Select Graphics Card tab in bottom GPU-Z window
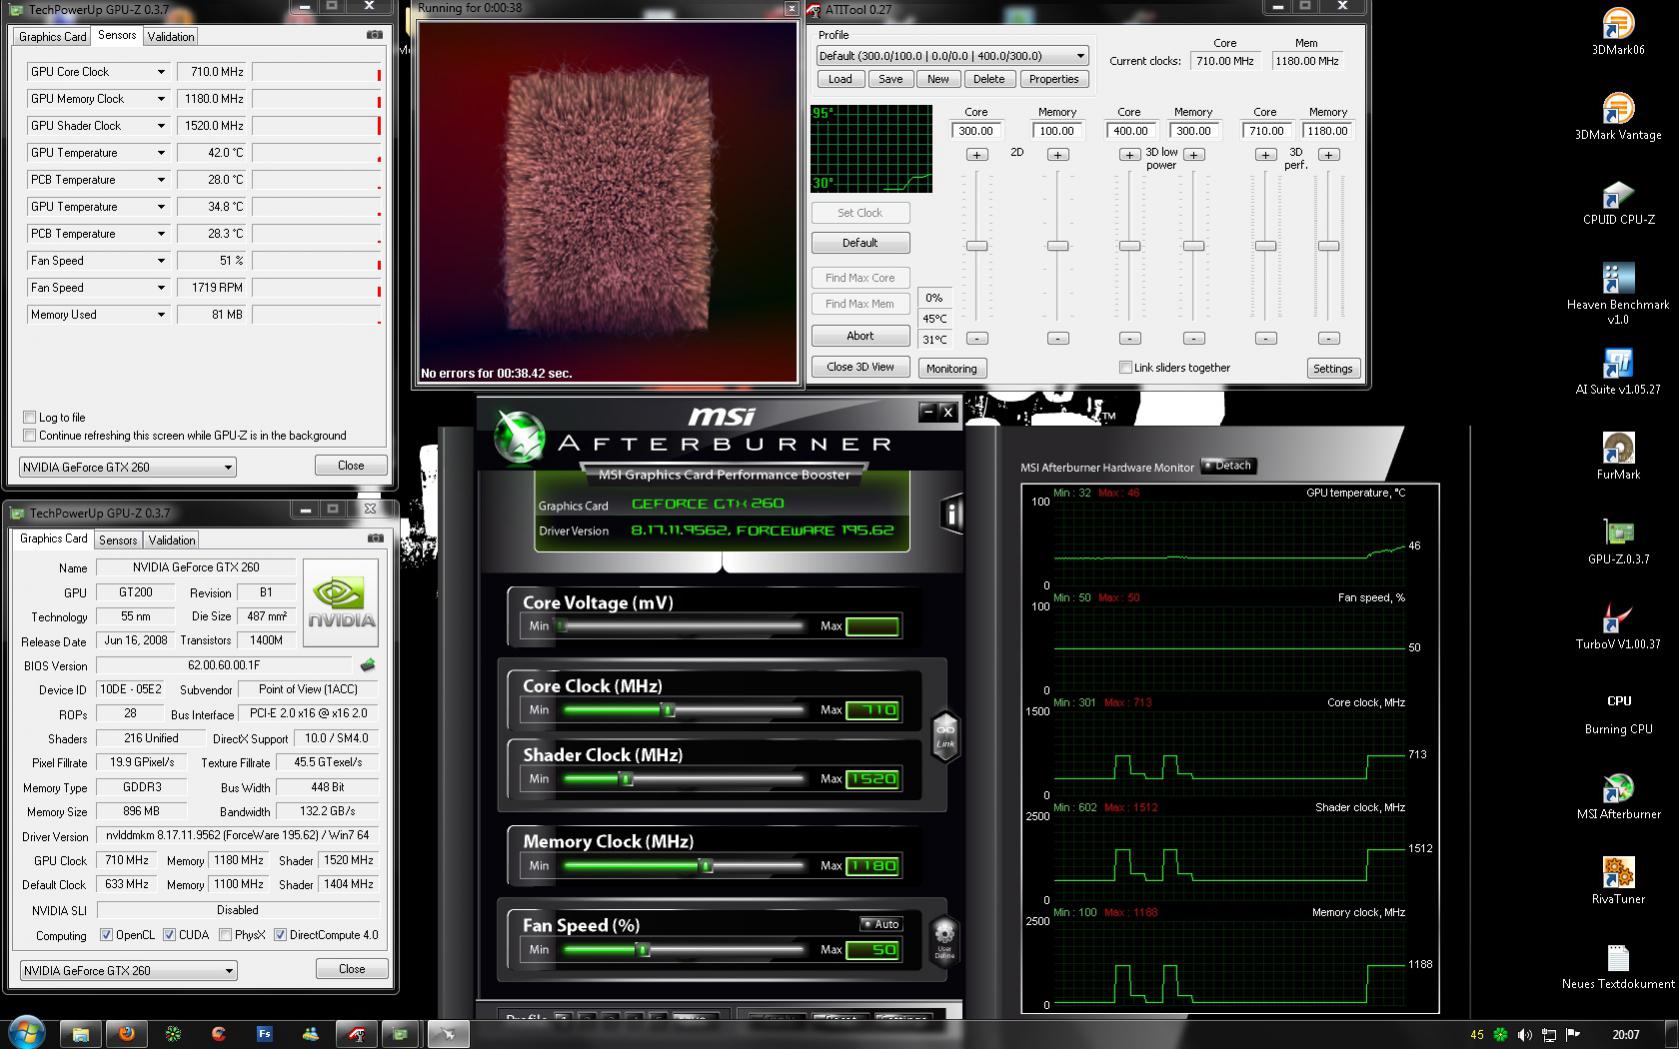Screen dimensions: 1679x1049 click(54, 538)
